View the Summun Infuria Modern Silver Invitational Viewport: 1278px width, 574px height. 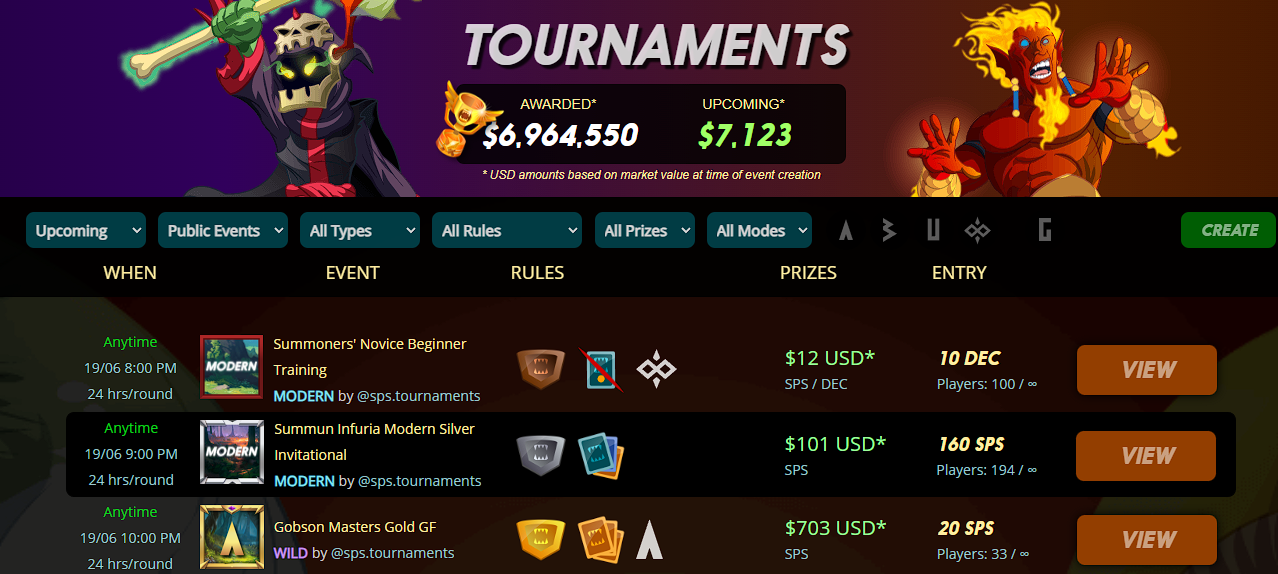click(1146, 456)
